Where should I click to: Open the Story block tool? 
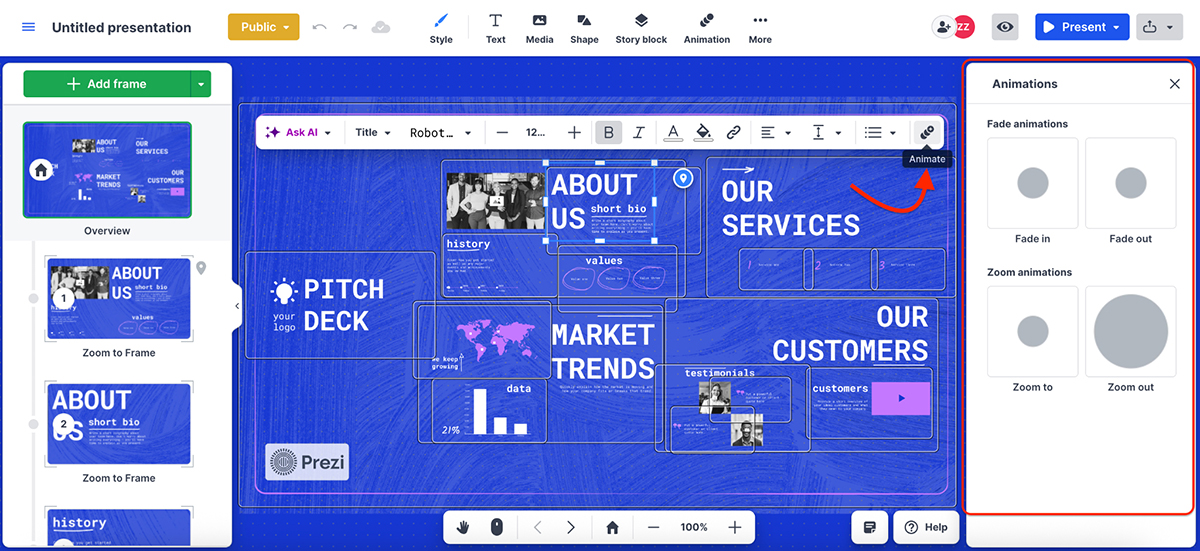coord(641,28)
